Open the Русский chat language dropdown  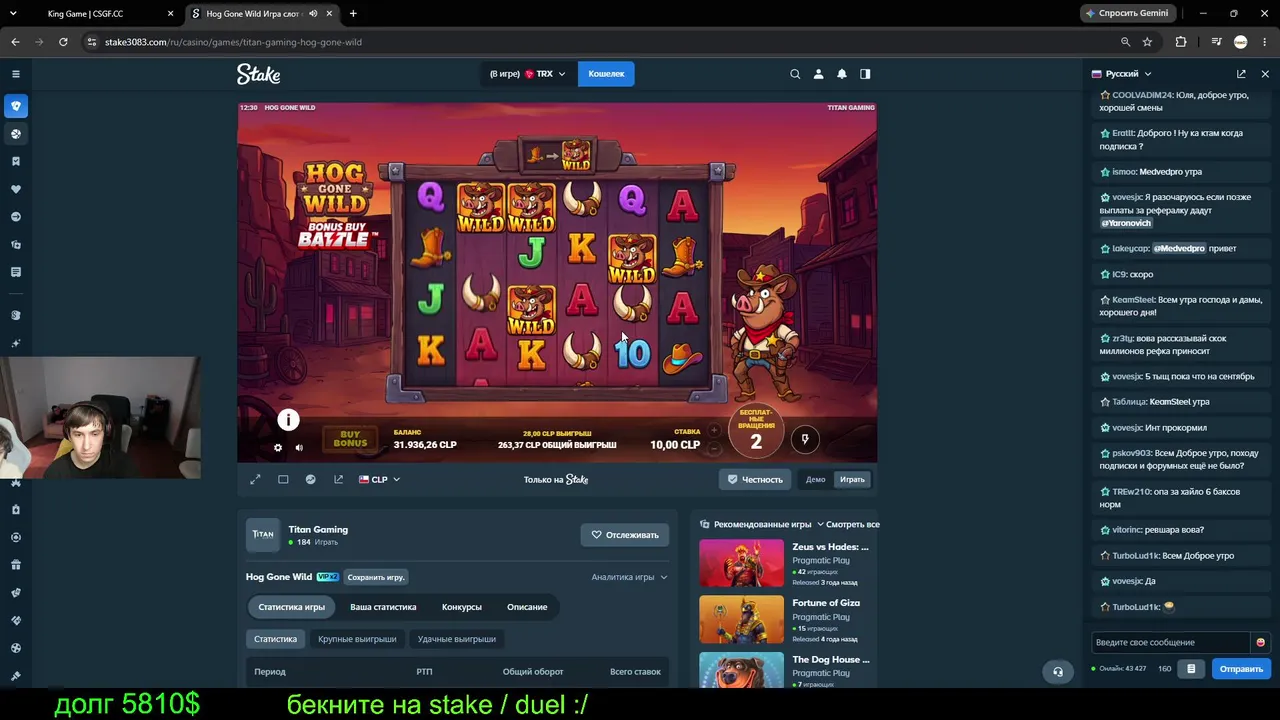(x=1121, y=74)
